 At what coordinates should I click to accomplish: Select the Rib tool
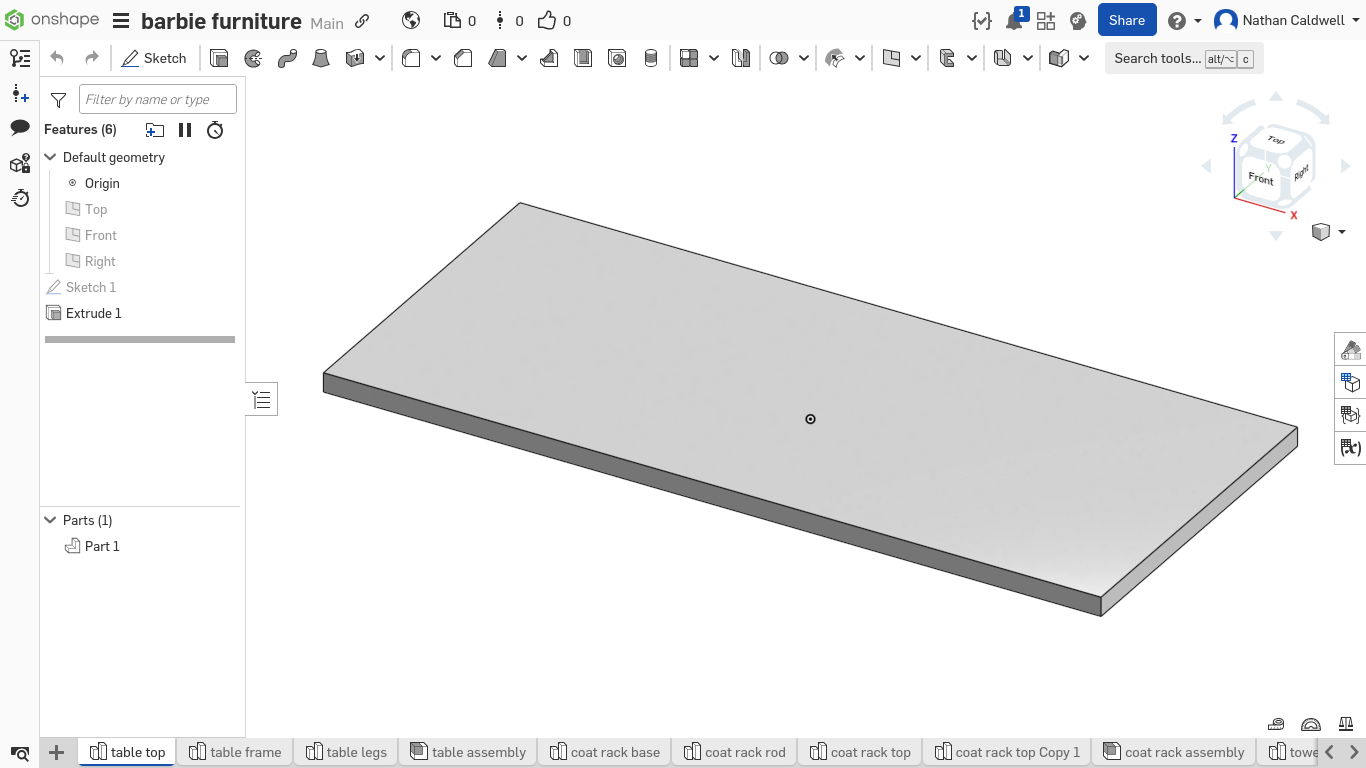point(549,59)
